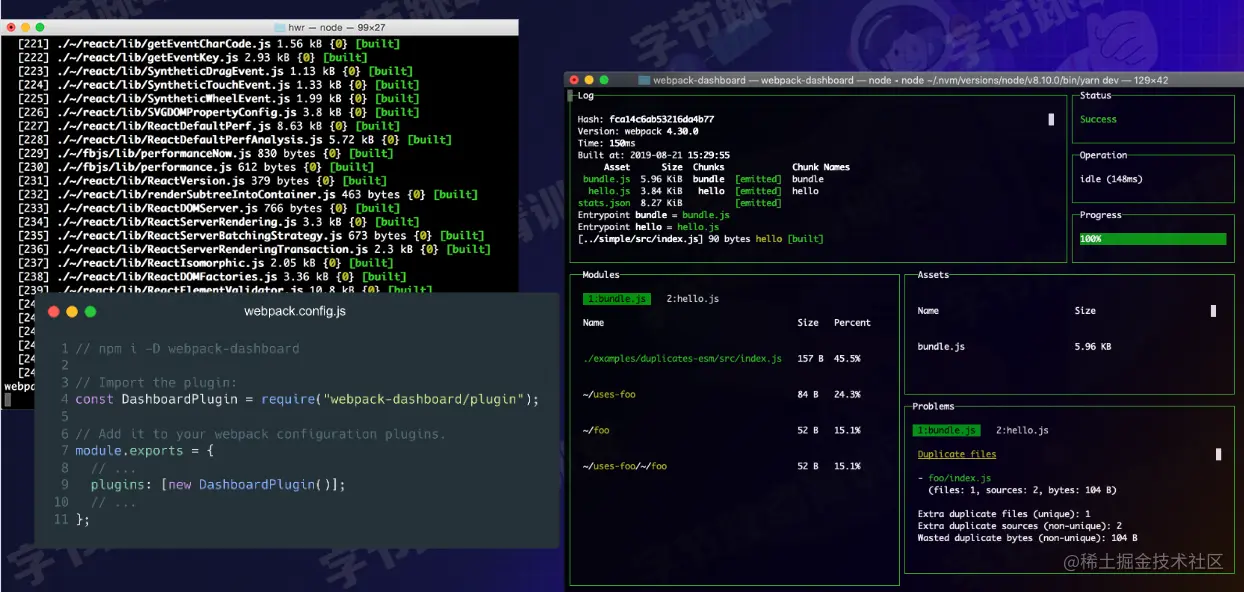Image resolution: width=1244 pixels, height=592 pixels.
Task: Click Entrypoint bundle = bundle.js line
Action: [x=654, y=215]
